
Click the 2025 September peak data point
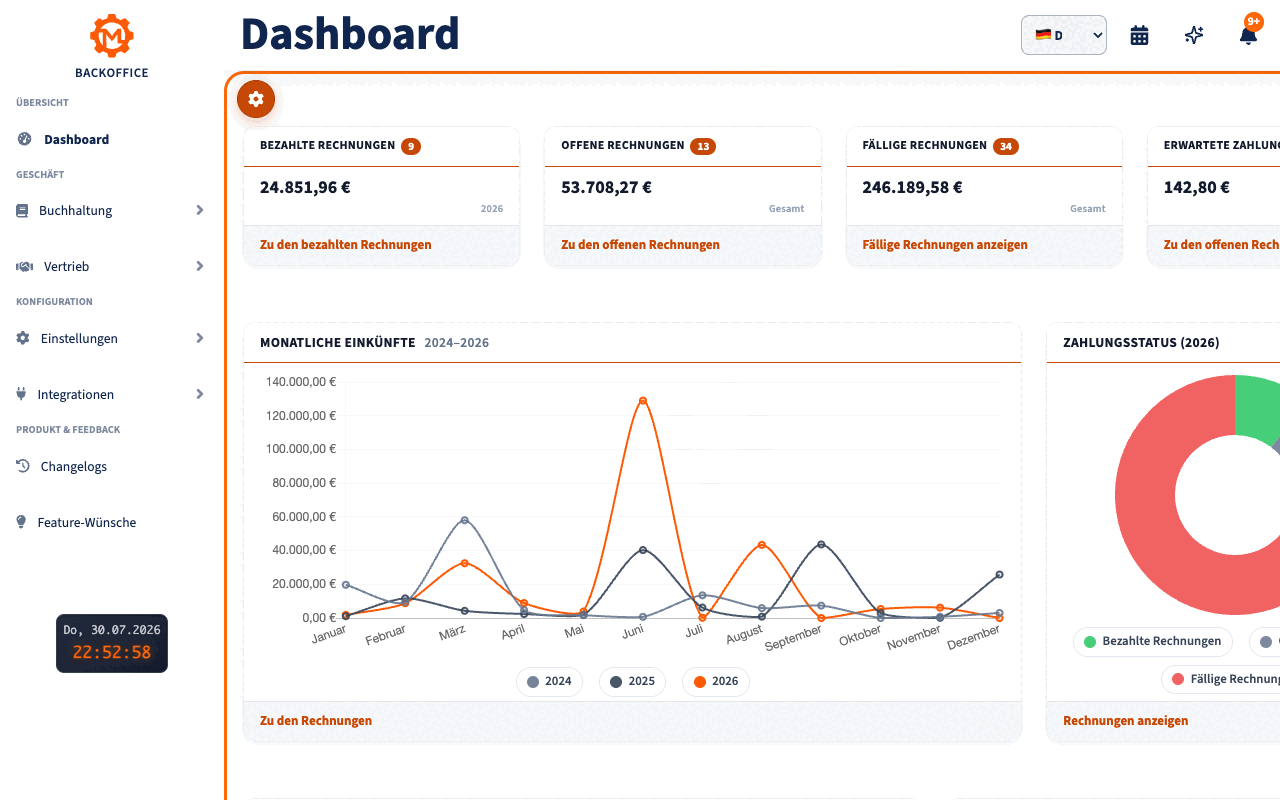[x=821, y=544]
